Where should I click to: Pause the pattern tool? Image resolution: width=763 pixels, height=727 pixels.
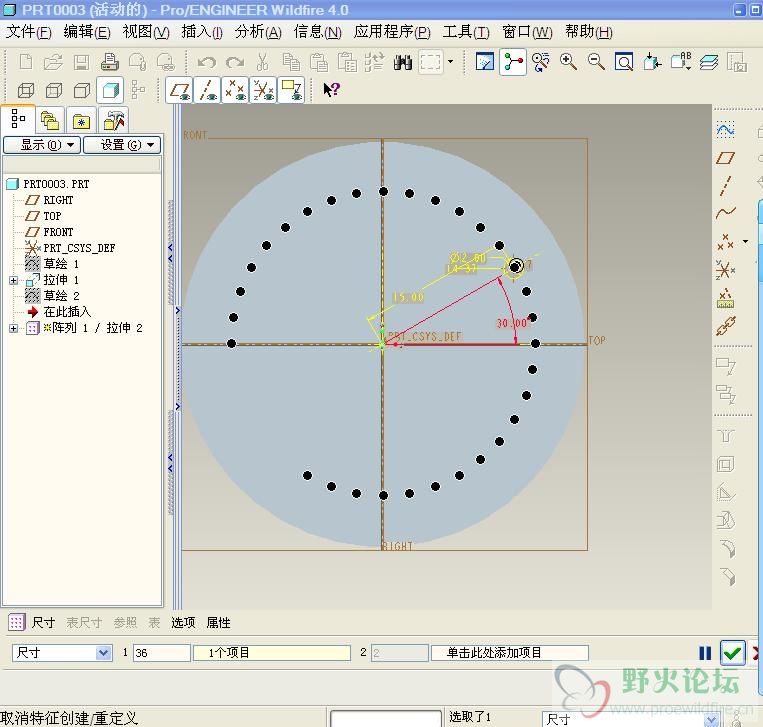(x=705, y=653)
